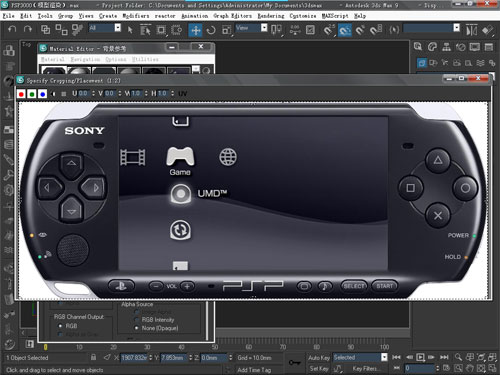This screenshot has width=500, height=375.
Task: Click the Mirror tool icon
Action: [x=471, y=30]
